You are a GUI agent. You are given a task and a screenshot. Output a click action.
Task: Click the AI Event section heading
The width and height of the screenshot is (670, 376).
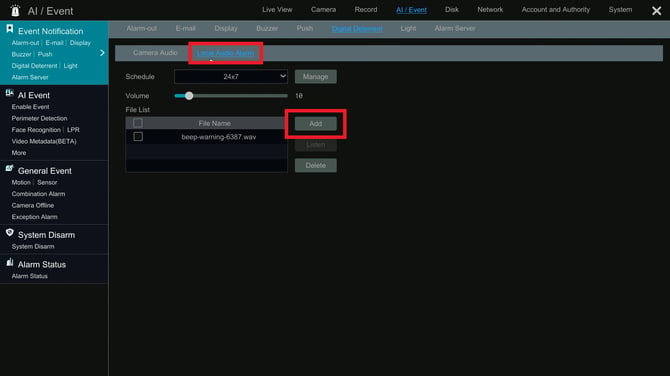tap(34, 95)
